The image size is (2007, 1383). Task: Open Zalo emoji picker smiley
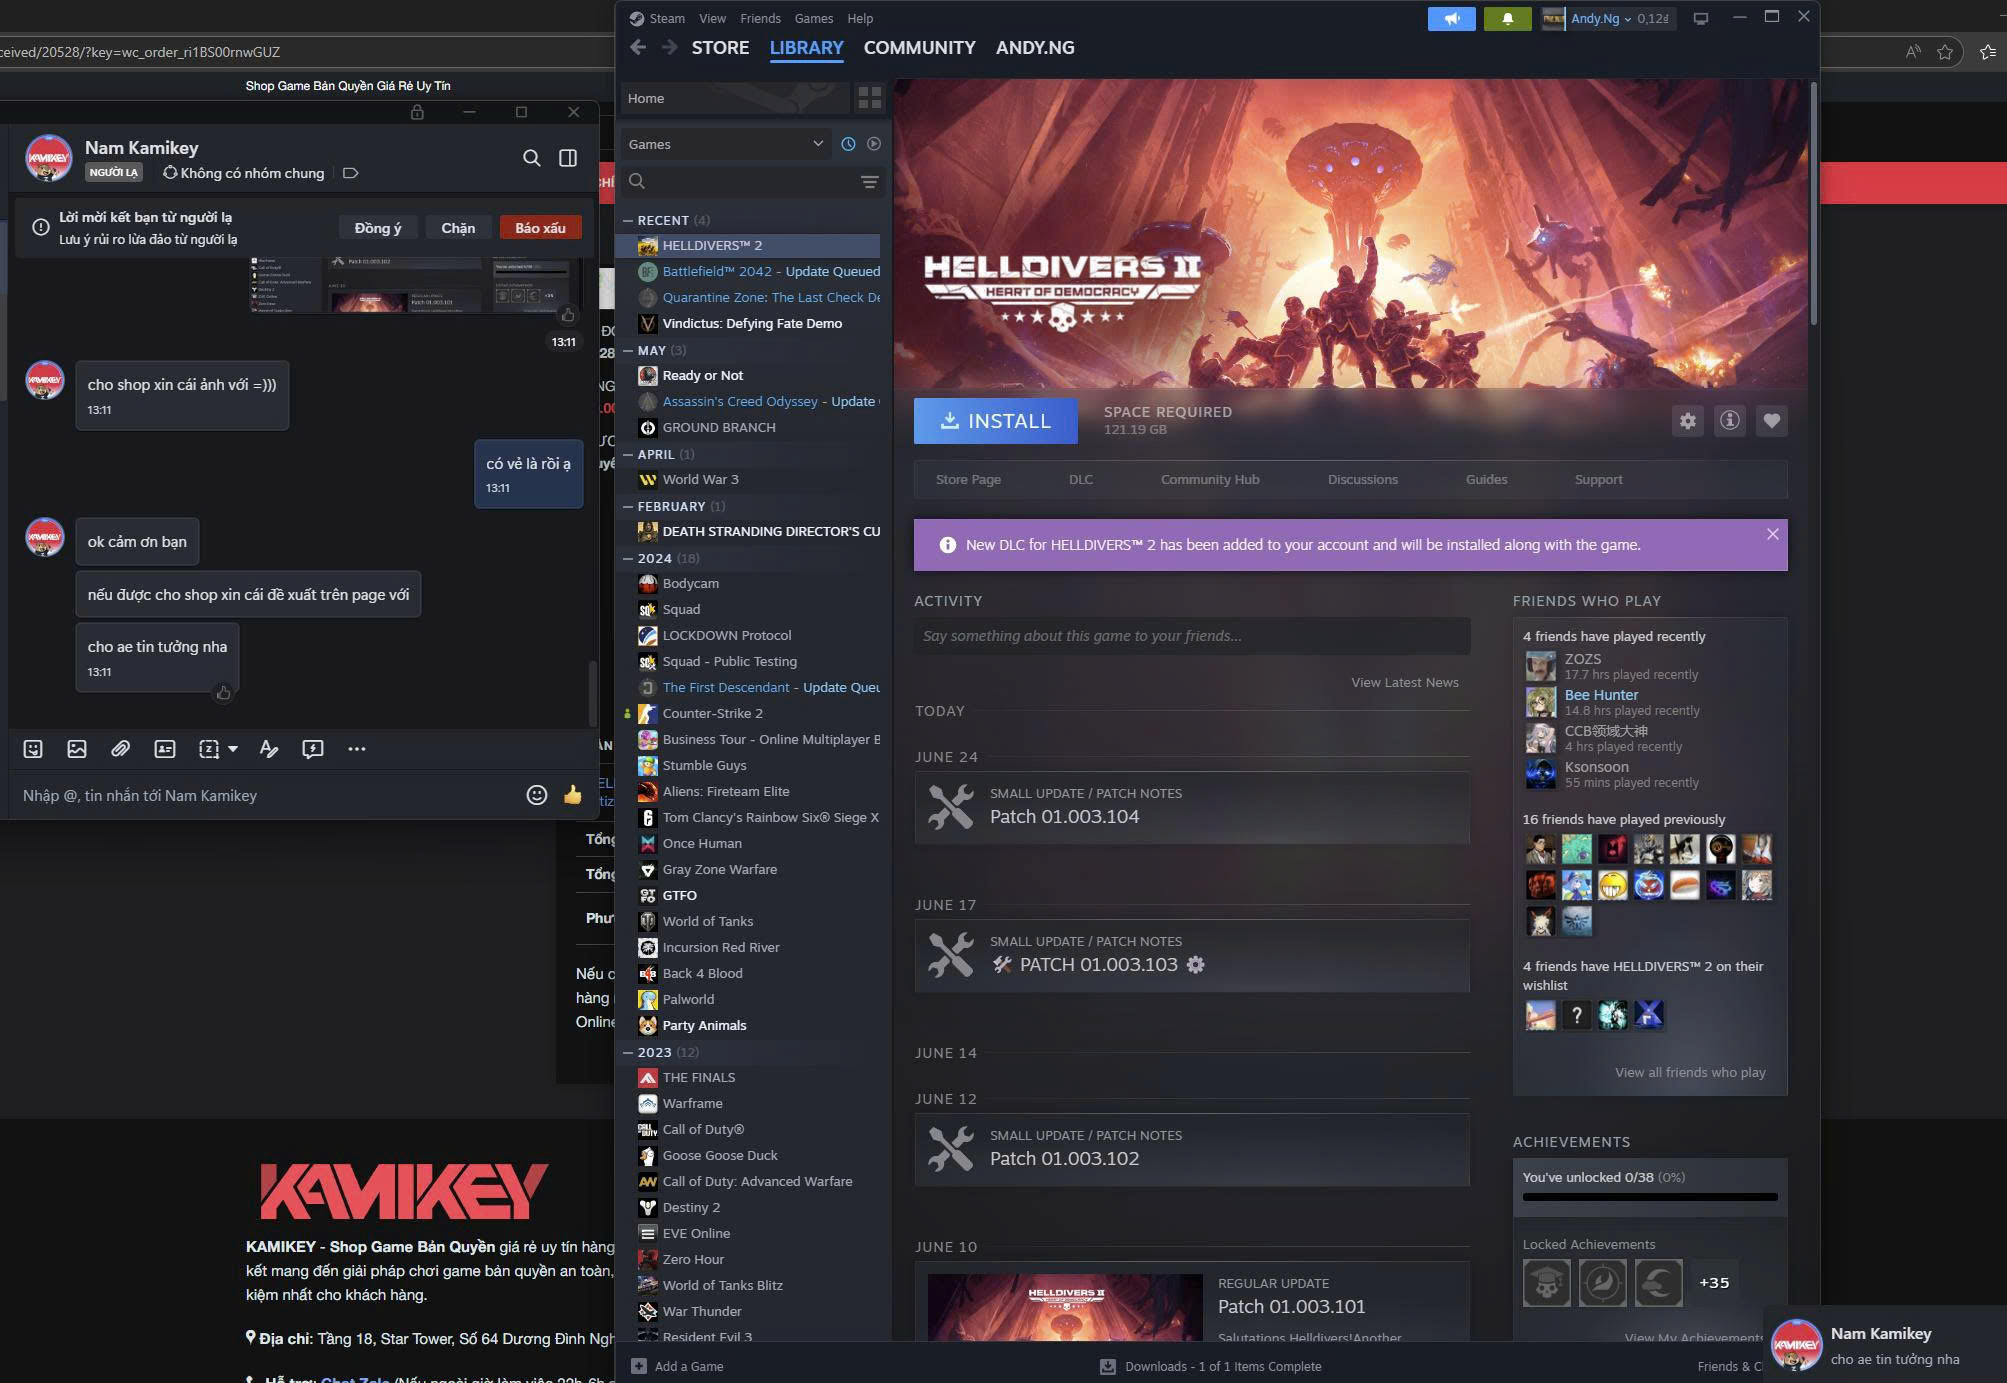537,795
